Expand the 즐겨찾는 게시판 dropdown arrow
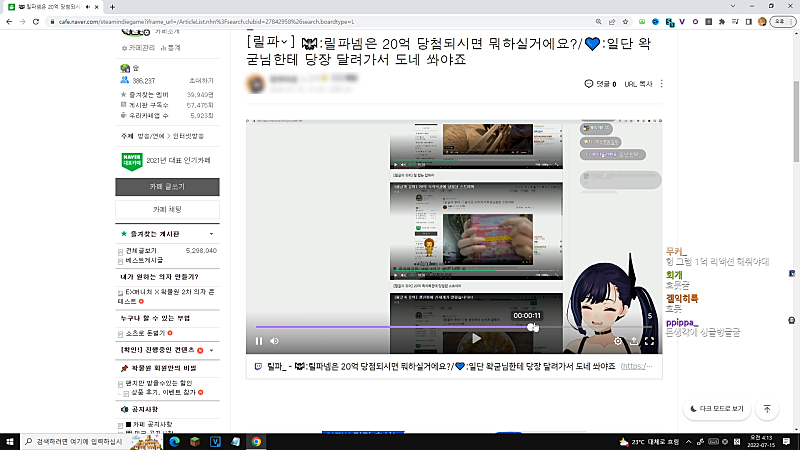800x450 pixels. click(x=211, y=234)
